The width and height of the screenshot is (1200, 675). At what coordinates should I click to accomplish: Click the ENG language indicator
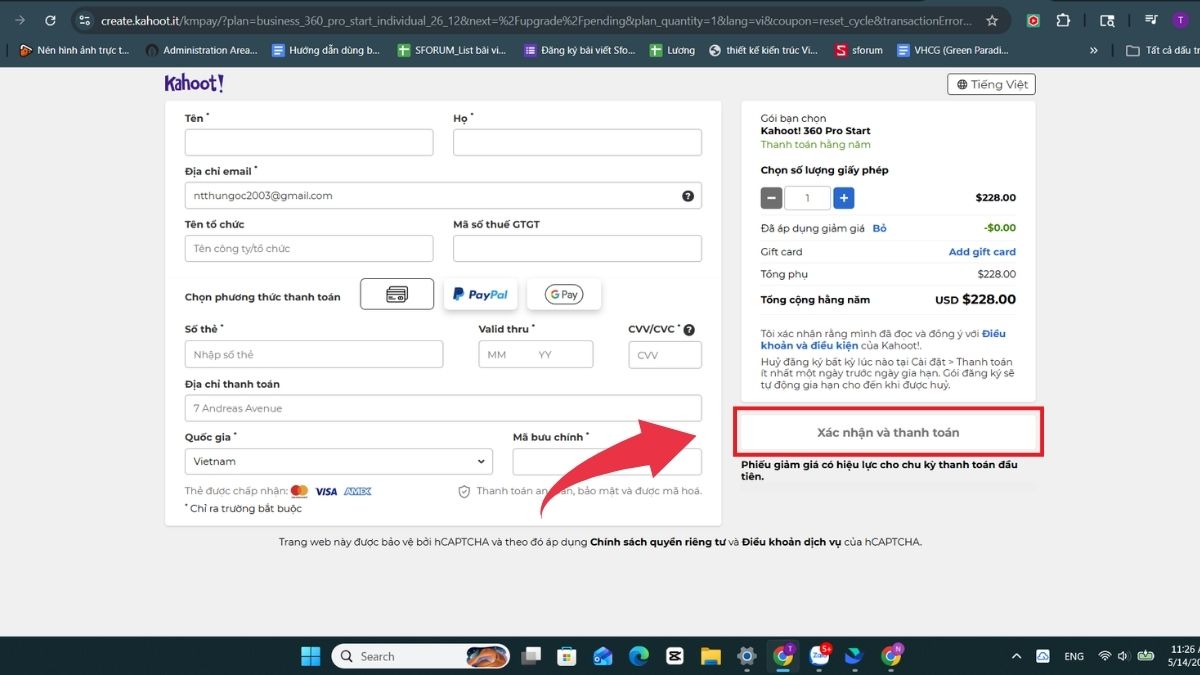point(1074,656)
